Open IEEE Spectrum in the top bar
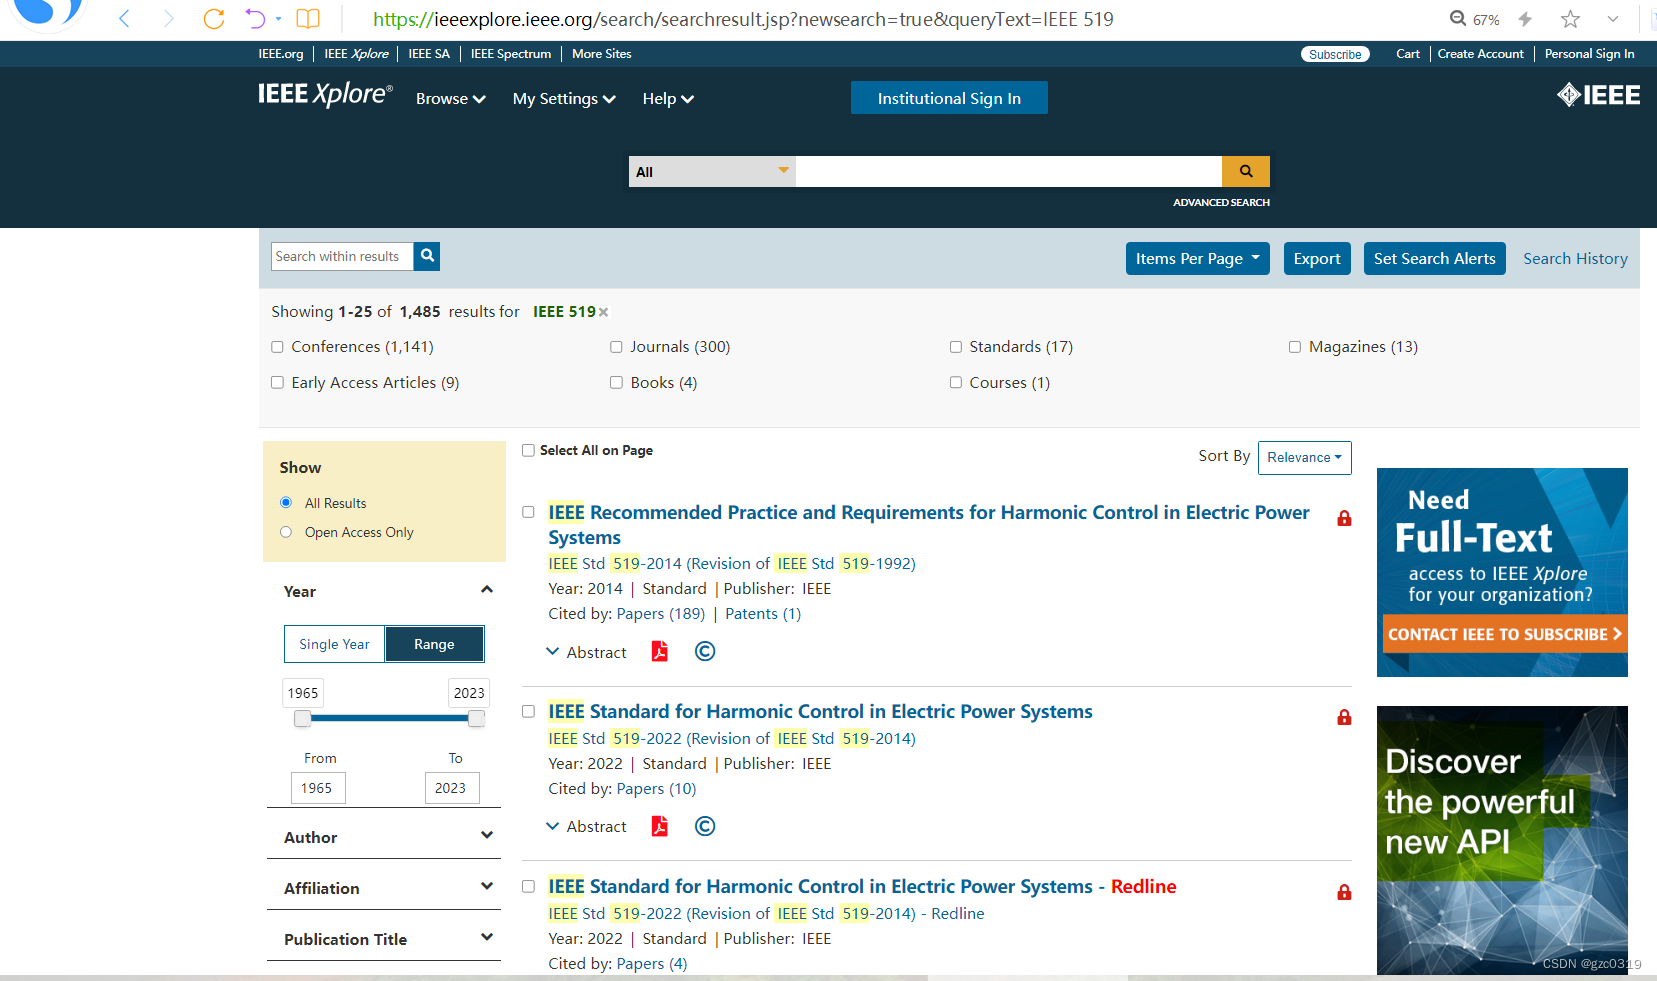Screen dimensions: 1657x981 [511, 54]
